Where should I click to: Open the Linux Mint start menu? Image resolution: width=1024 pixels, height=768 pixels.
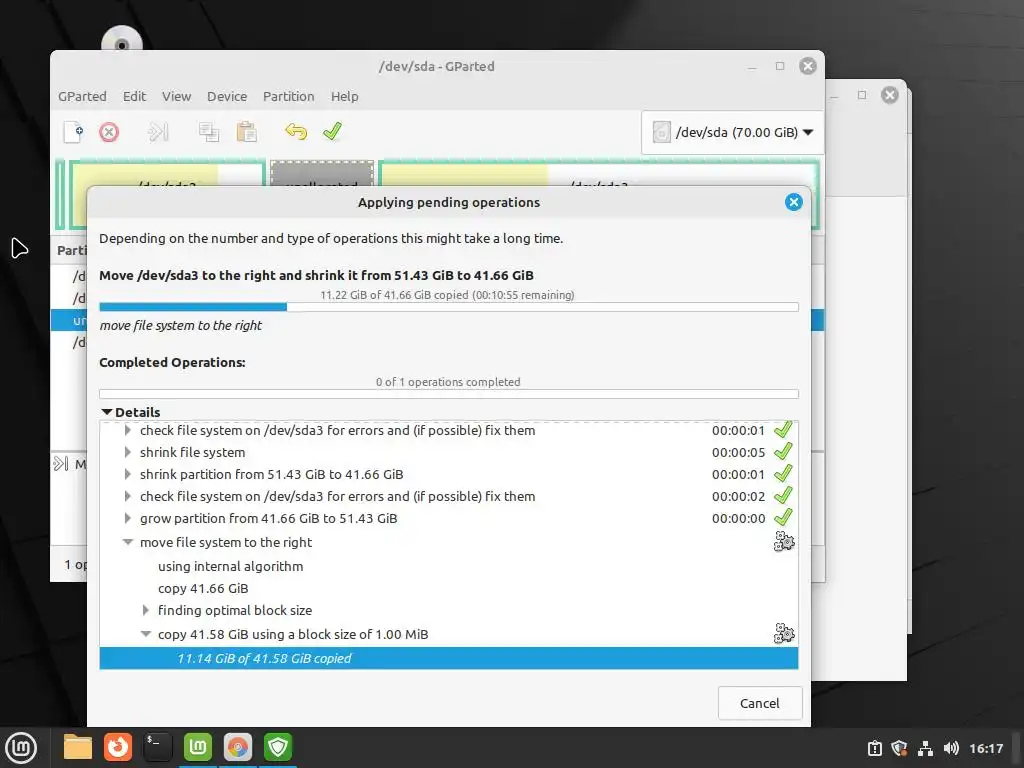click(21, 747)
